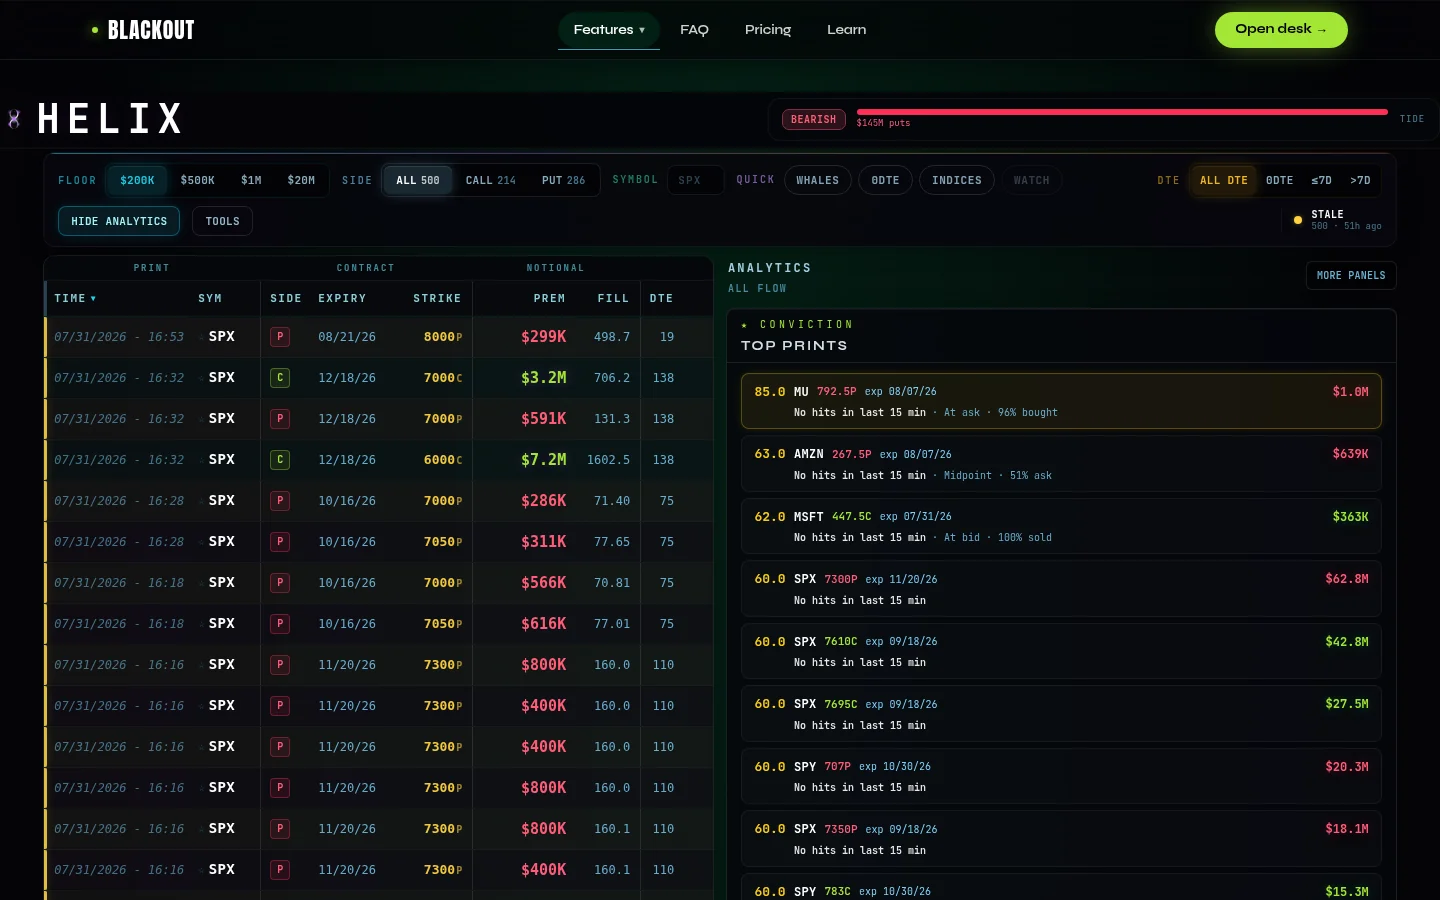
Task: Toggle the PUT 286 side filter
Action: pos(563,180)
